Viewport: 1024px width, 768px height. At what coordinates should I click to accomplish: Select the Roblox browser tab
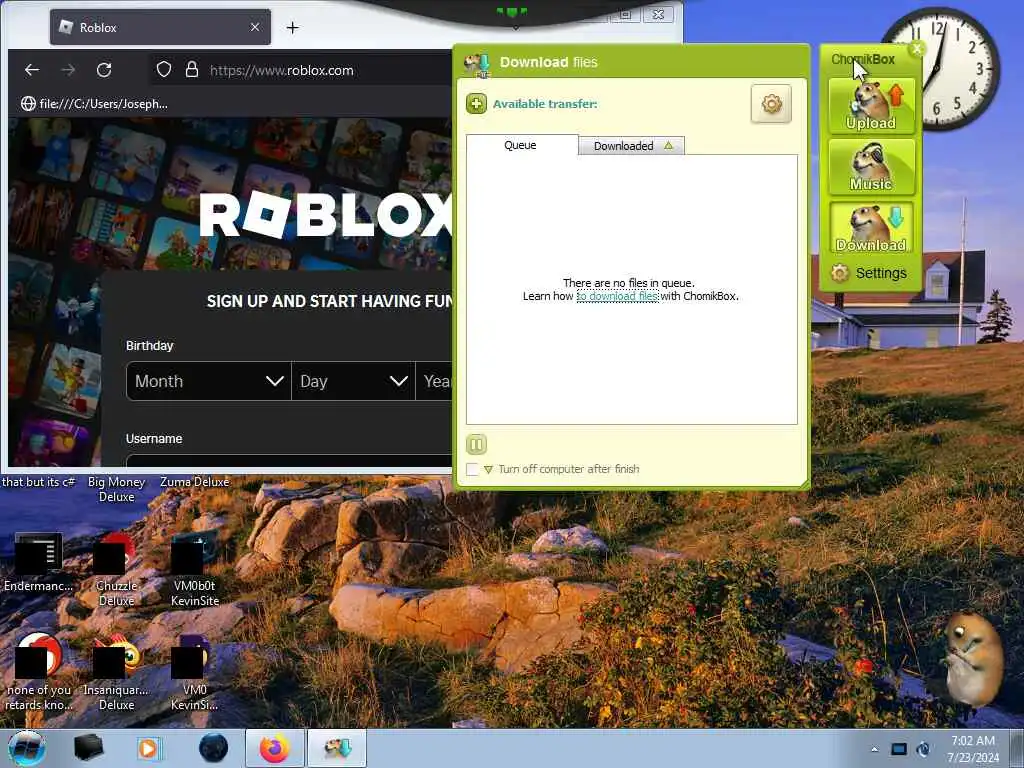[160, 27]
